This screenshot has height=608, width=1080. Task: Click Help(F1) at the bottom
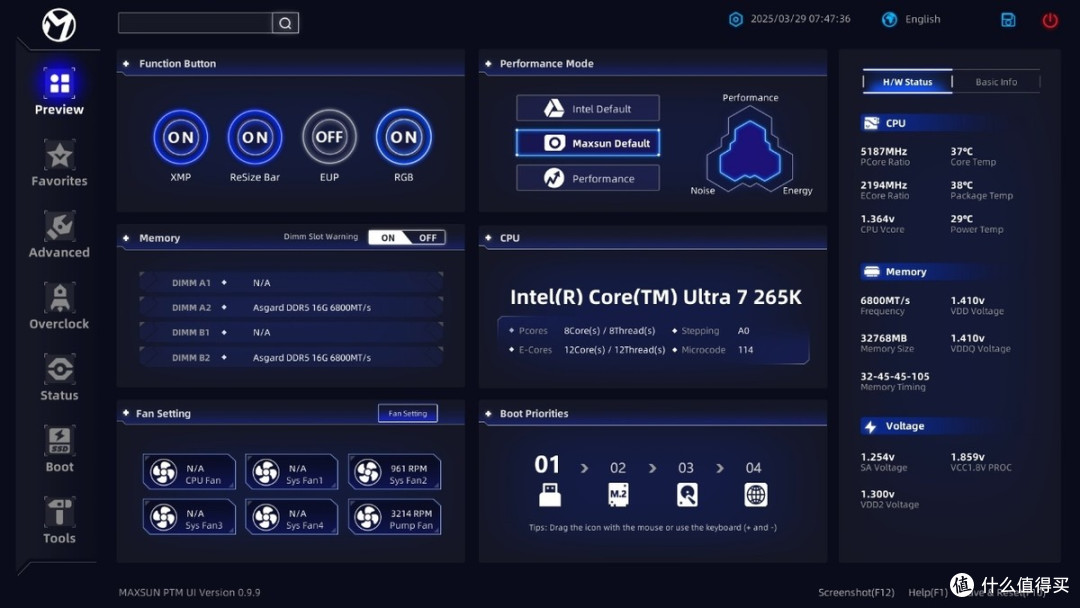(928, 592)
